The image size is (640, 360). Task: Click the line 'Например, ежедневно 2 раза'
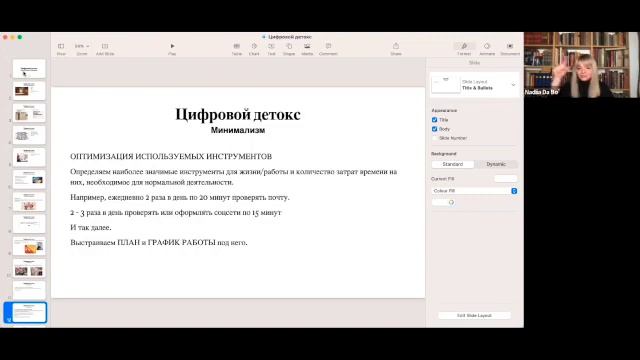point(180,198)
